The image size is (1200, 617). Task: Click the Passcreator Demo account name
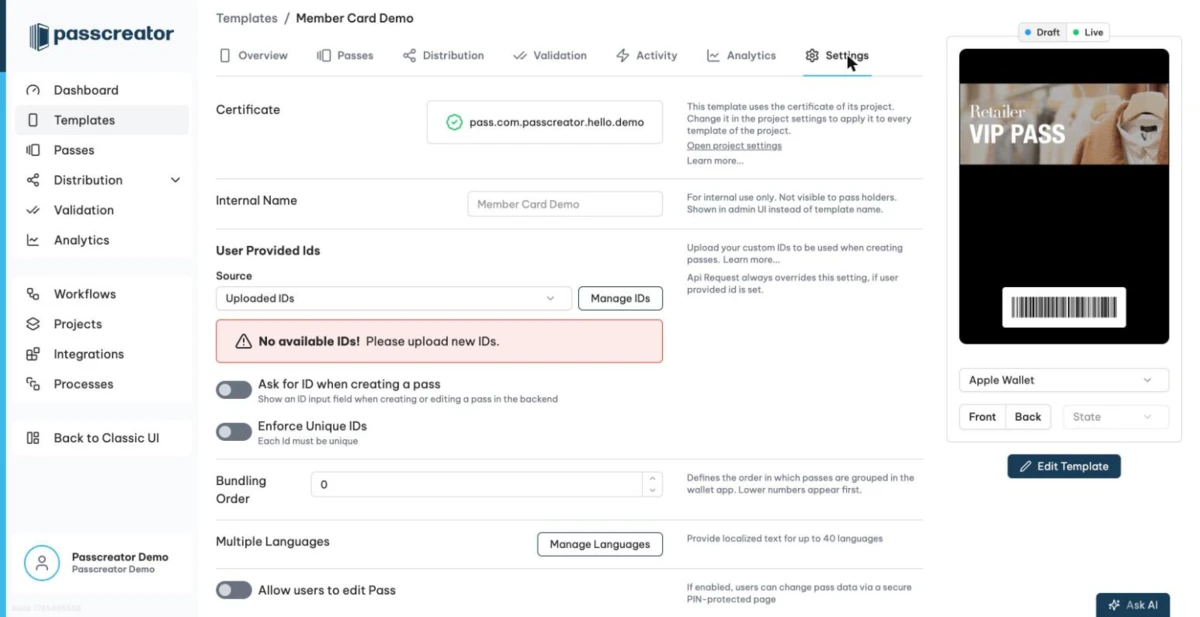coord(120,557)
